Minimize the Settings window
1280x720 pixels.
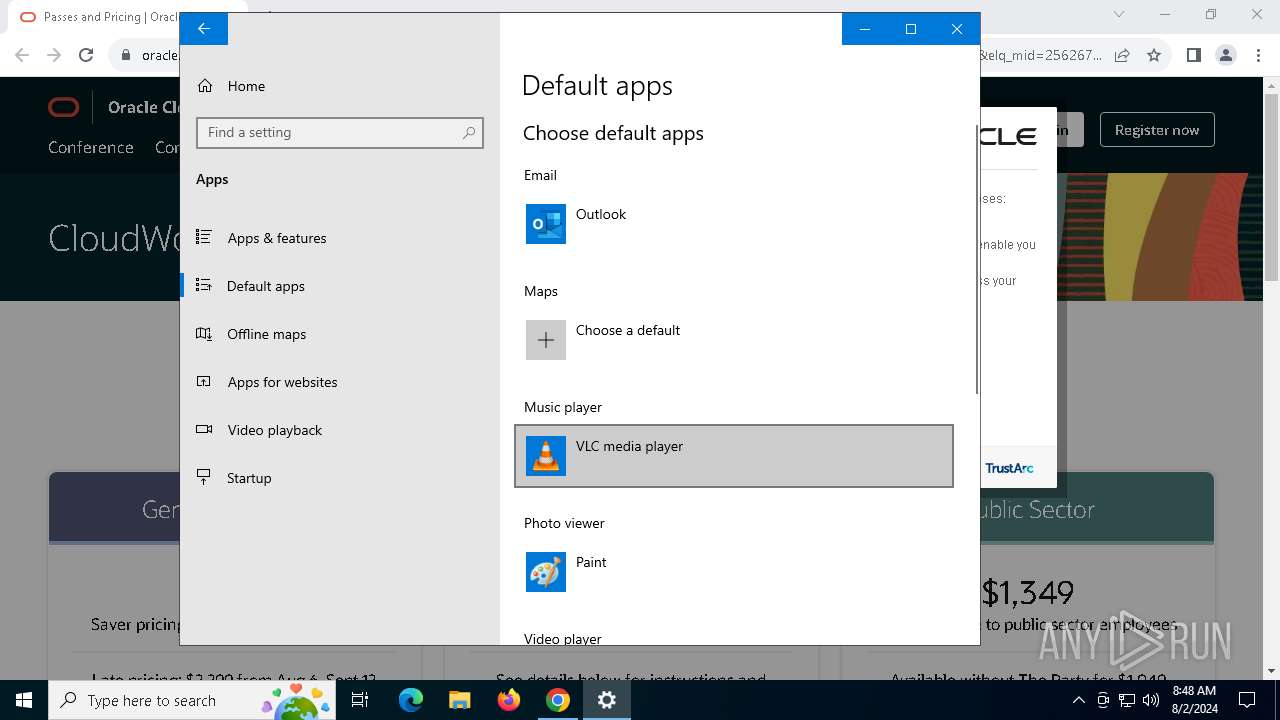click(865, 29)
